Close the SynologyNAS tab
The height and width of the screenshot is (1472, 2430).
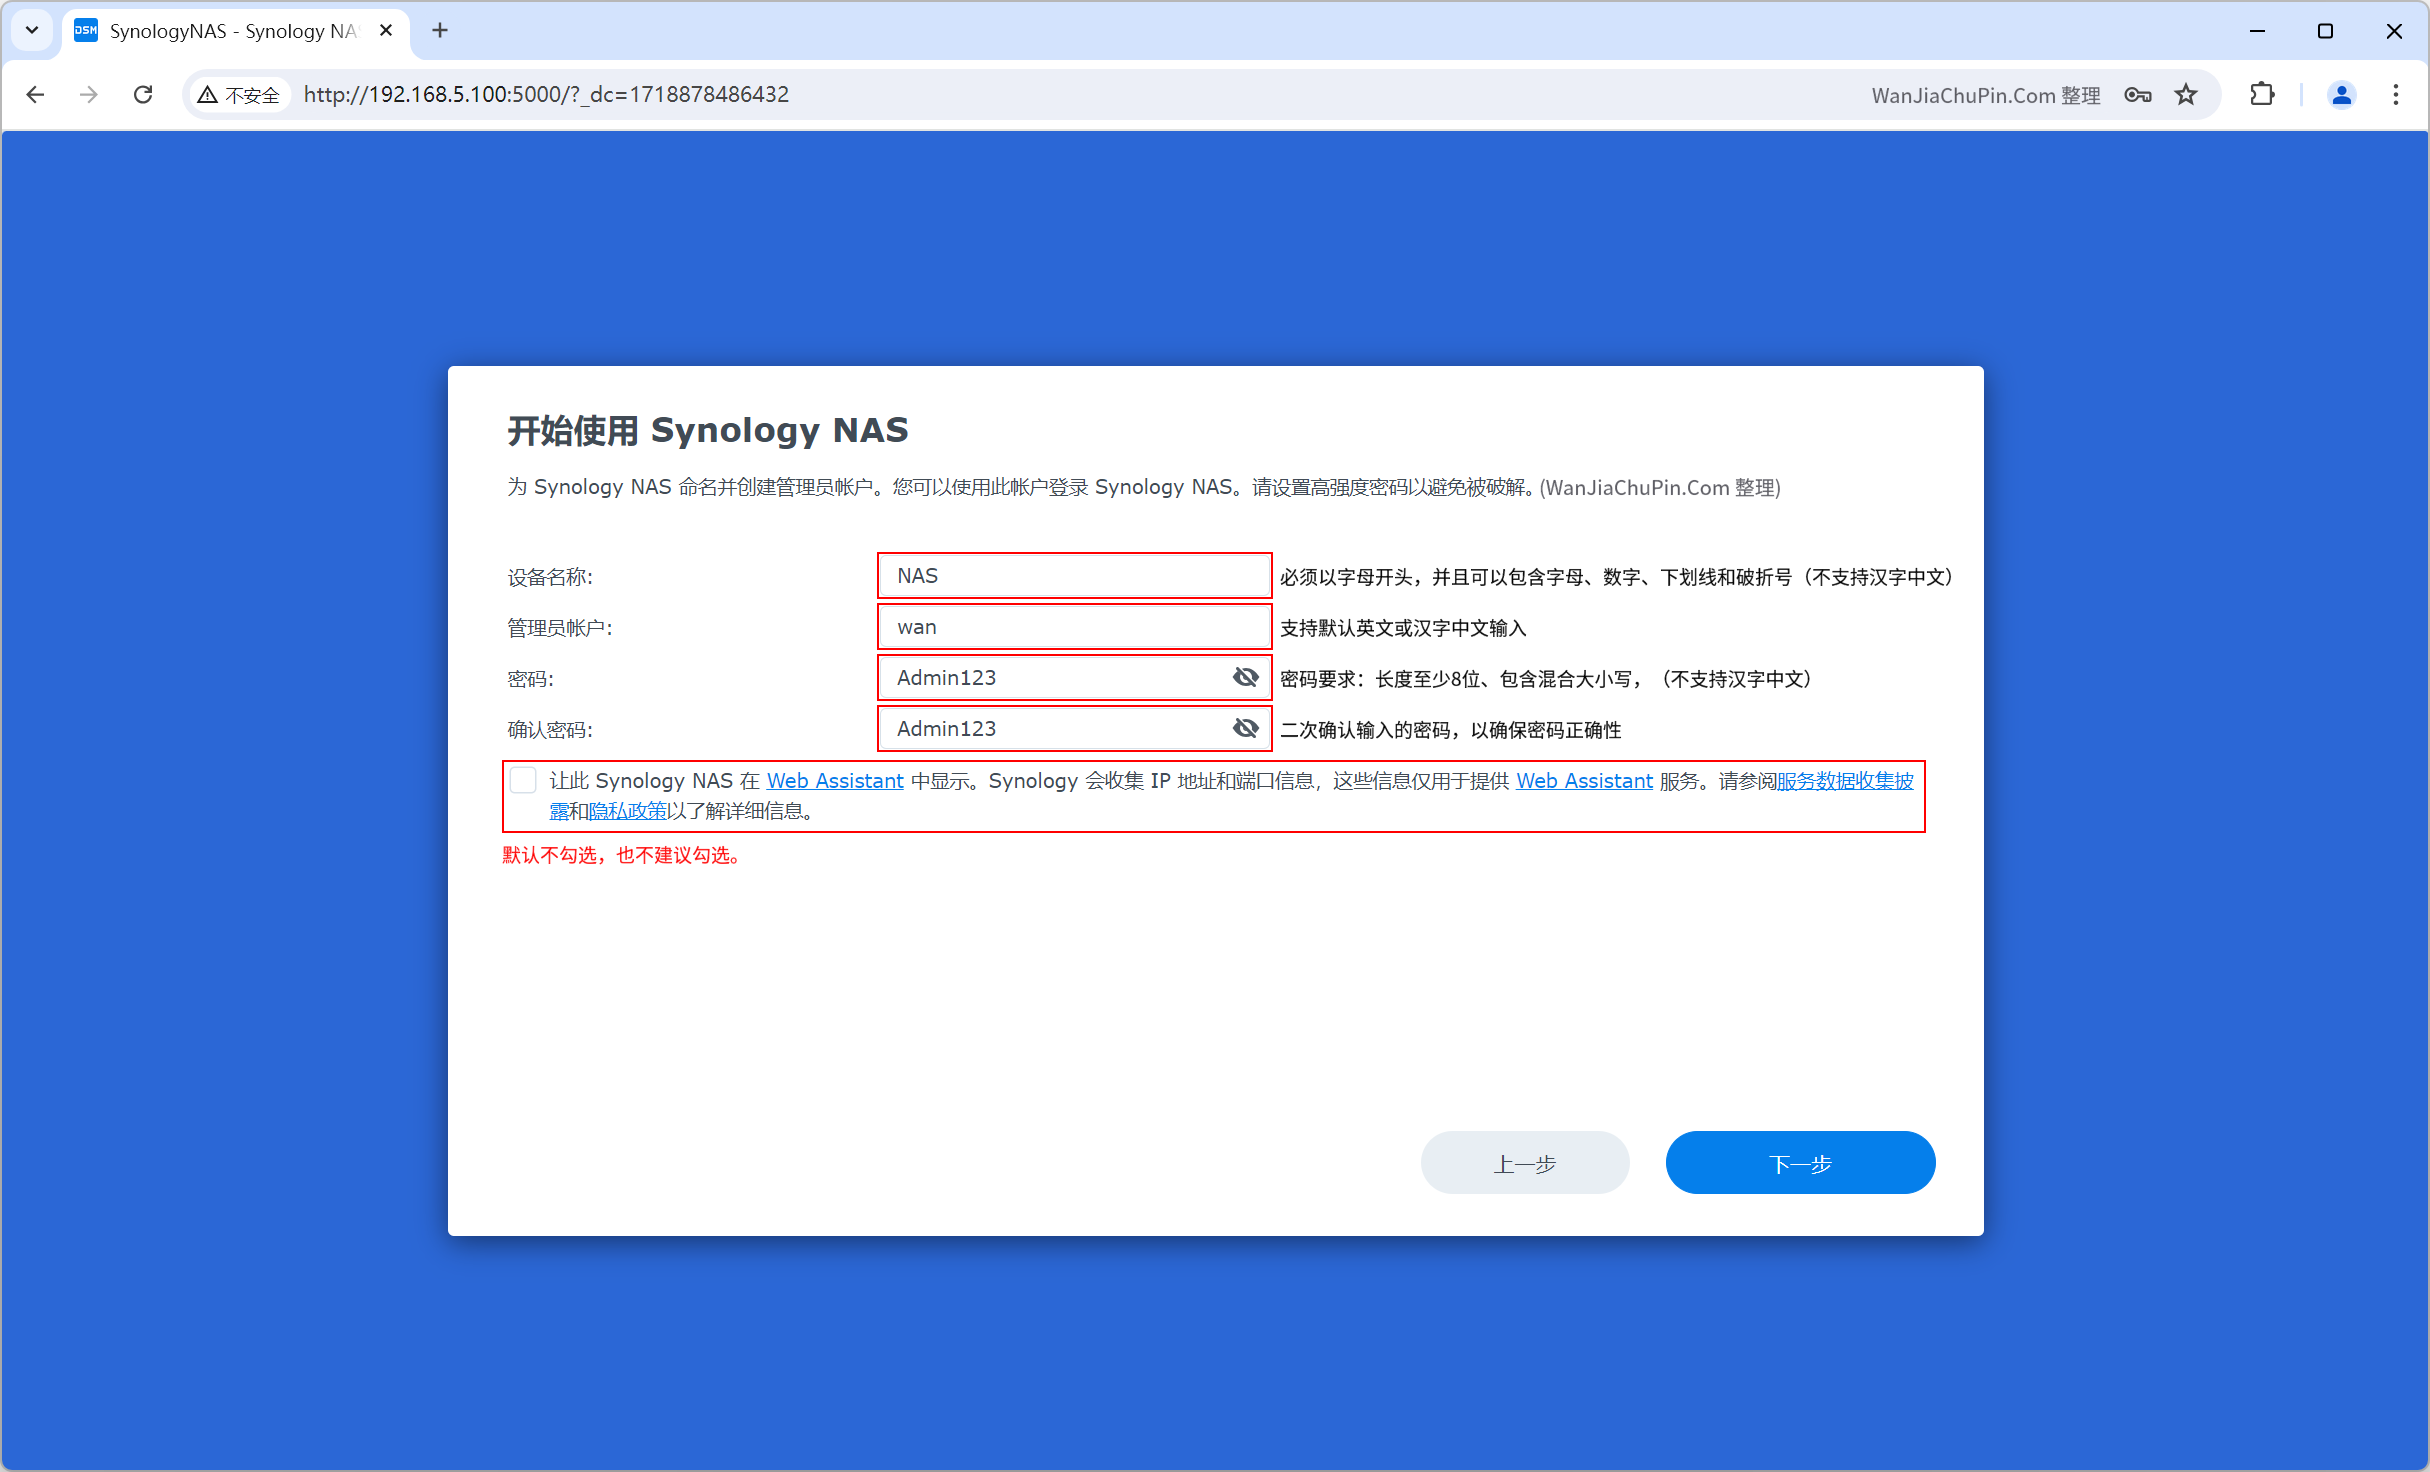click(x=386, y=30)
